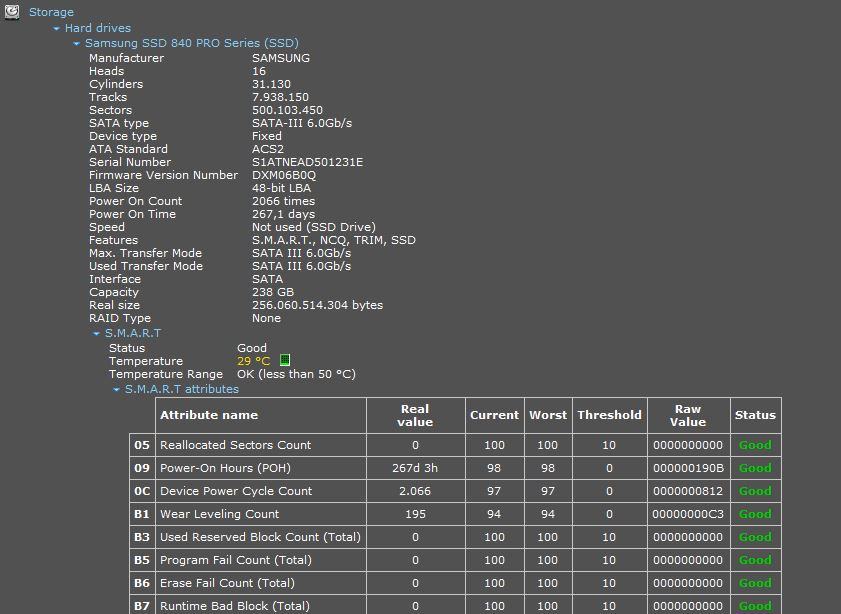Collapse the S.M.A.R.T attributes arrow

pos(116,389)
